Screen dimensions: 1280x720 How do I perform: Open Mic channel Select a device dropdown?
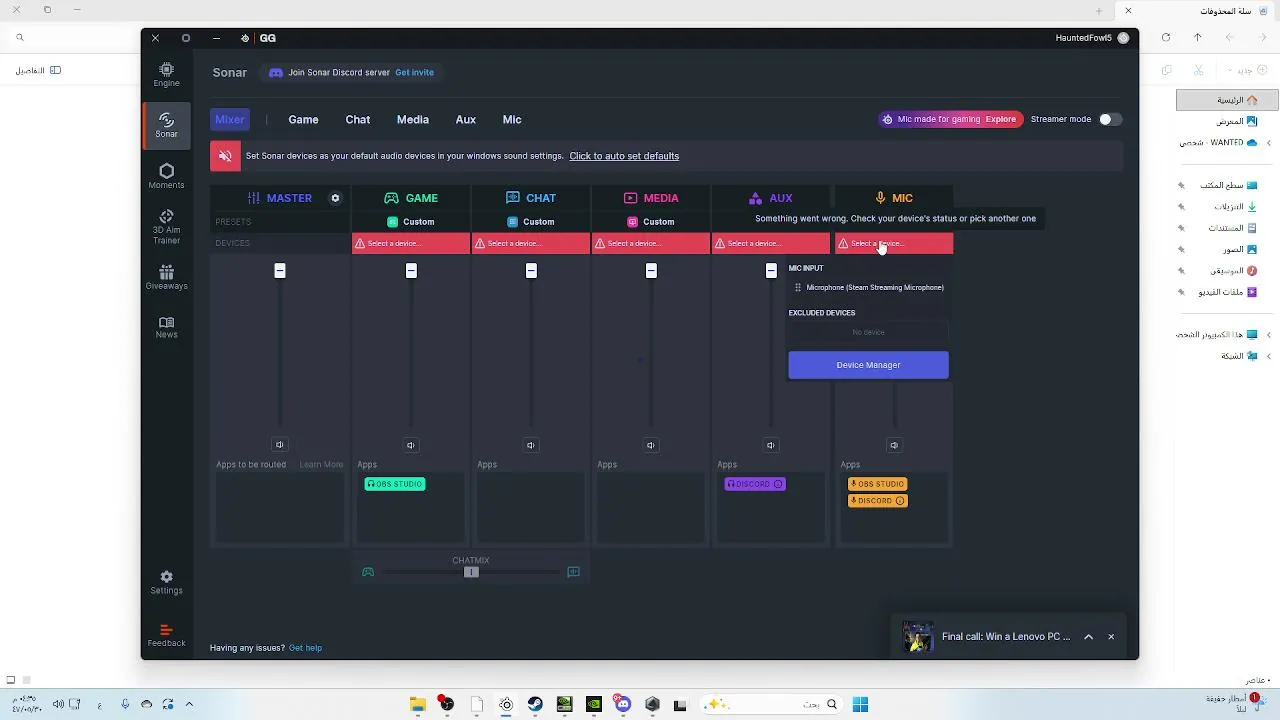point(894,243)
